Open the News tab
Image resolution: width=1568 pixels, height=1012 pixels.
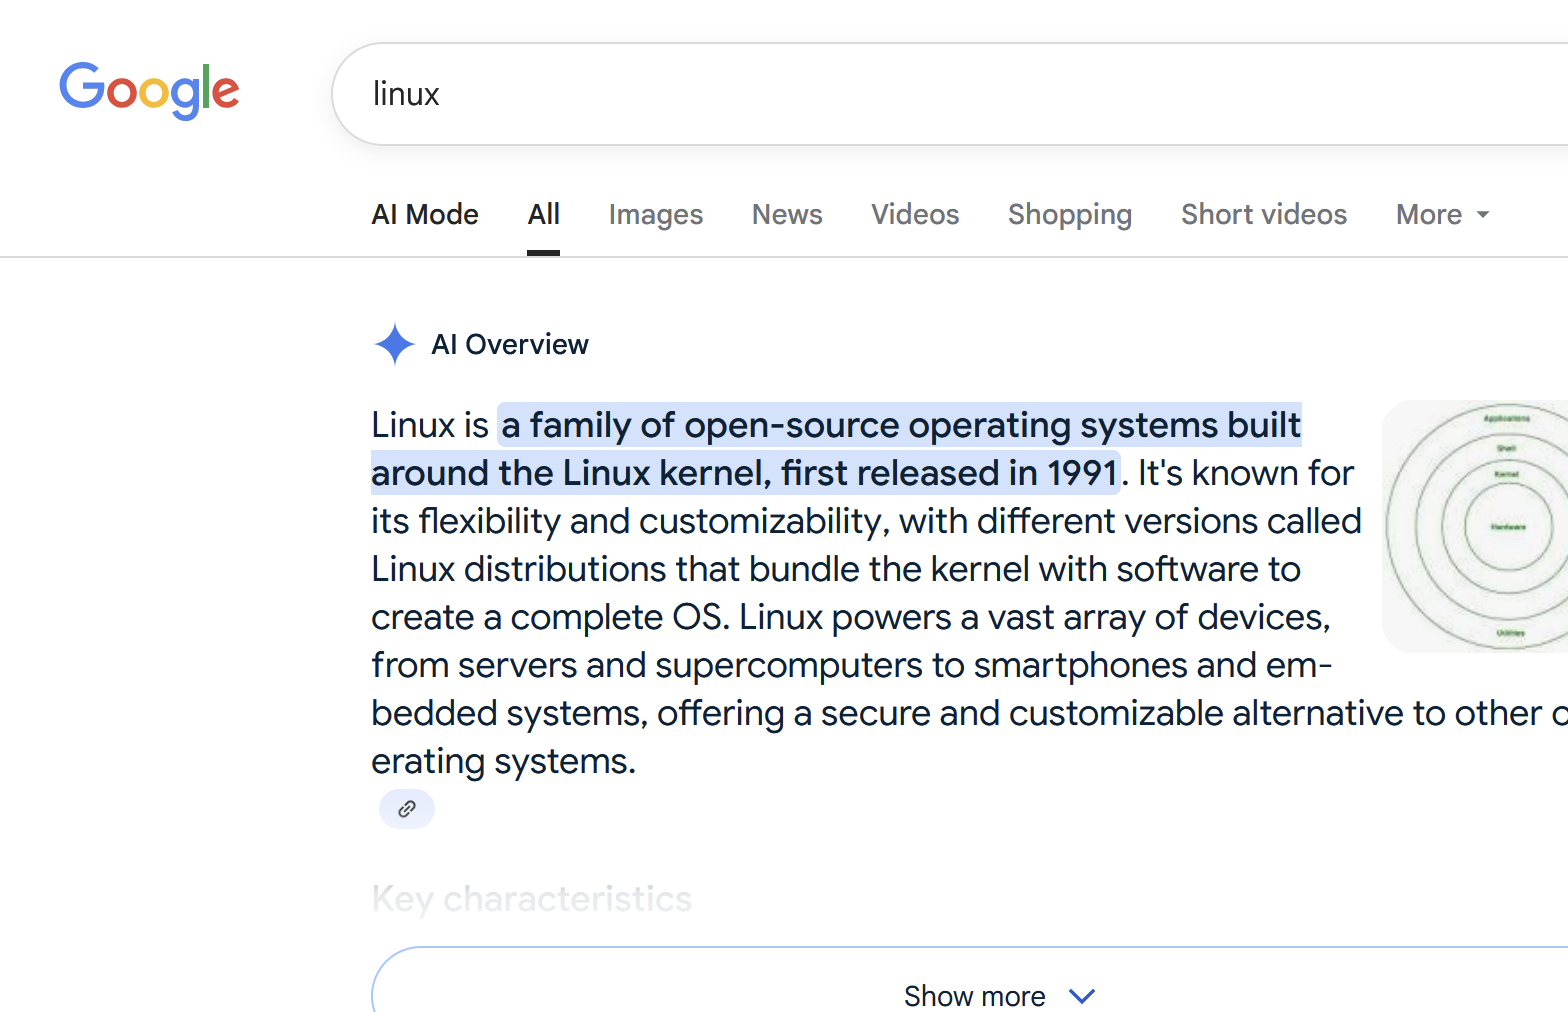point(787,215)
